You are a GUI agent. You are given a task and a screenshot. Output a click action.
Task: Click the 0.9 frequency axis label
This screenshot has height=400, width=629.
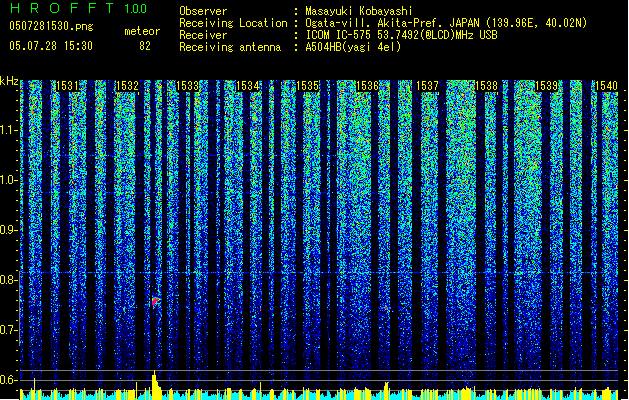click(x=8, y=230)
